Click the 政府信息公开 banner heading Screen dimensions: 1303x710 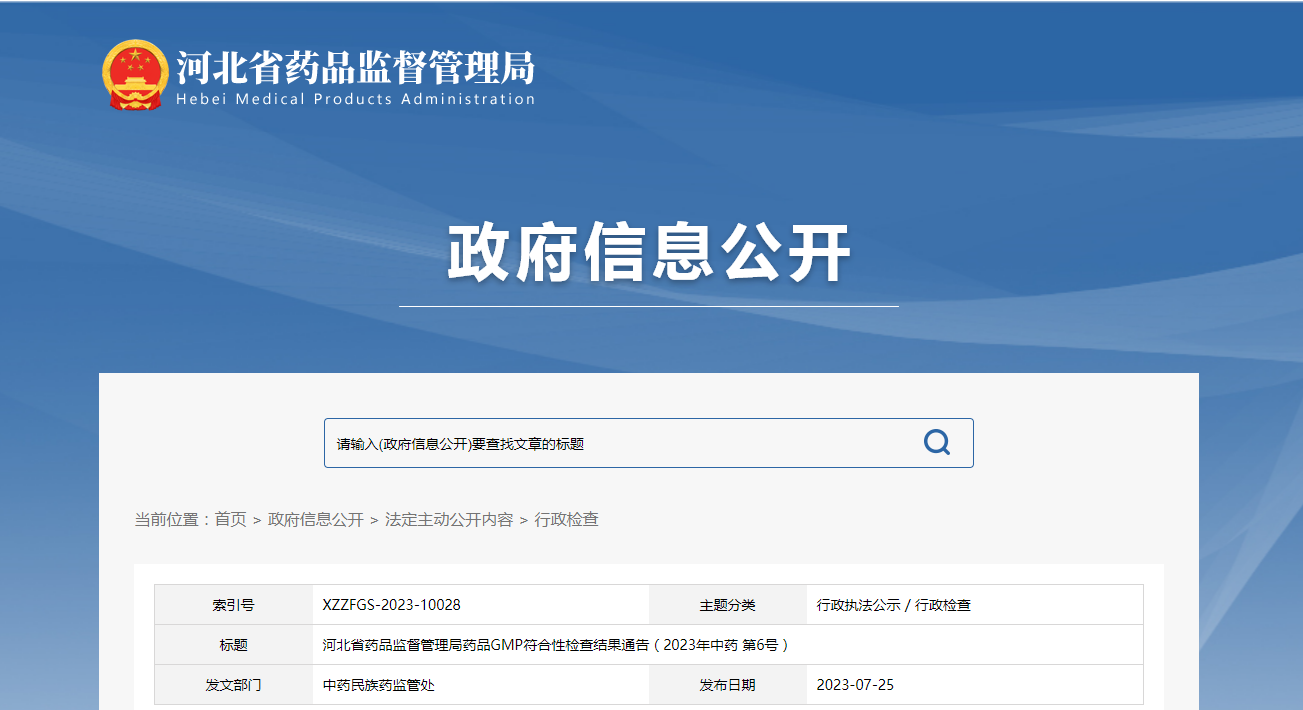[649, 254]
